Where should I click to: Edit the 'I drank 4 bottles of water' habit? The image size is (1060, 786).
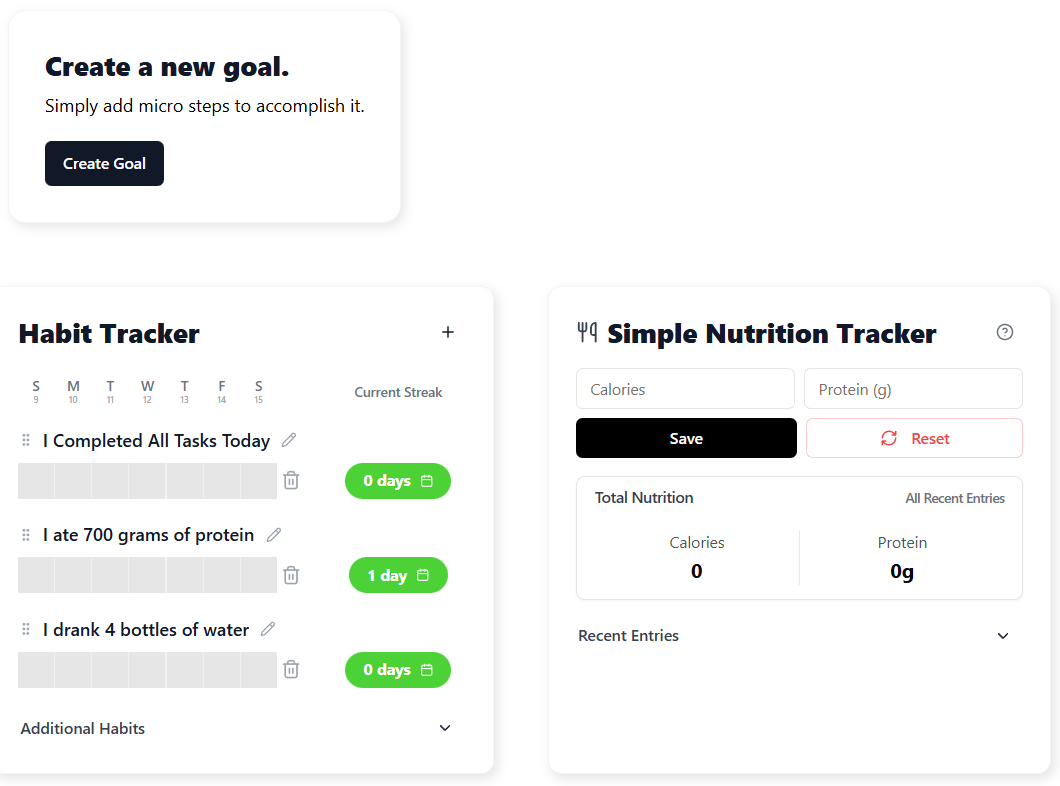pyautogui.click(x=268, y=629)
